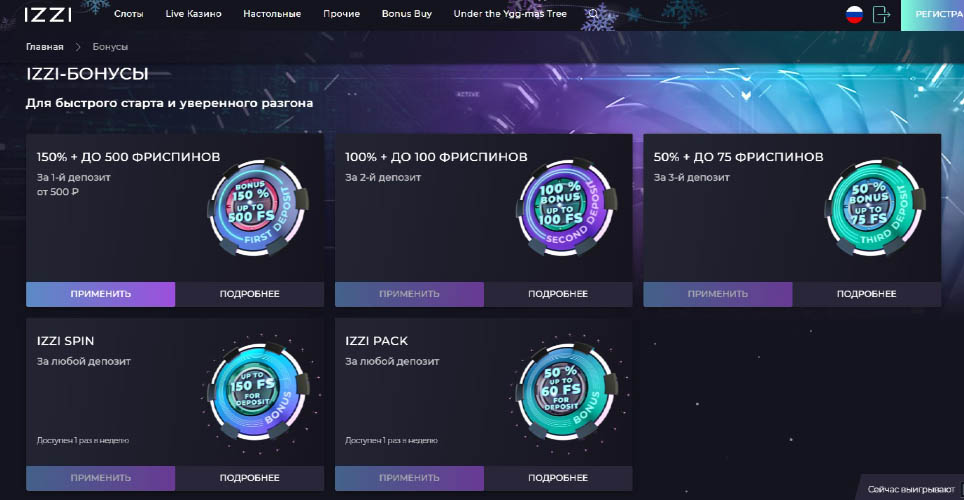Click the IZZI logo in the header
Viewport: 964px width, 500px height.
pos(48,15)
